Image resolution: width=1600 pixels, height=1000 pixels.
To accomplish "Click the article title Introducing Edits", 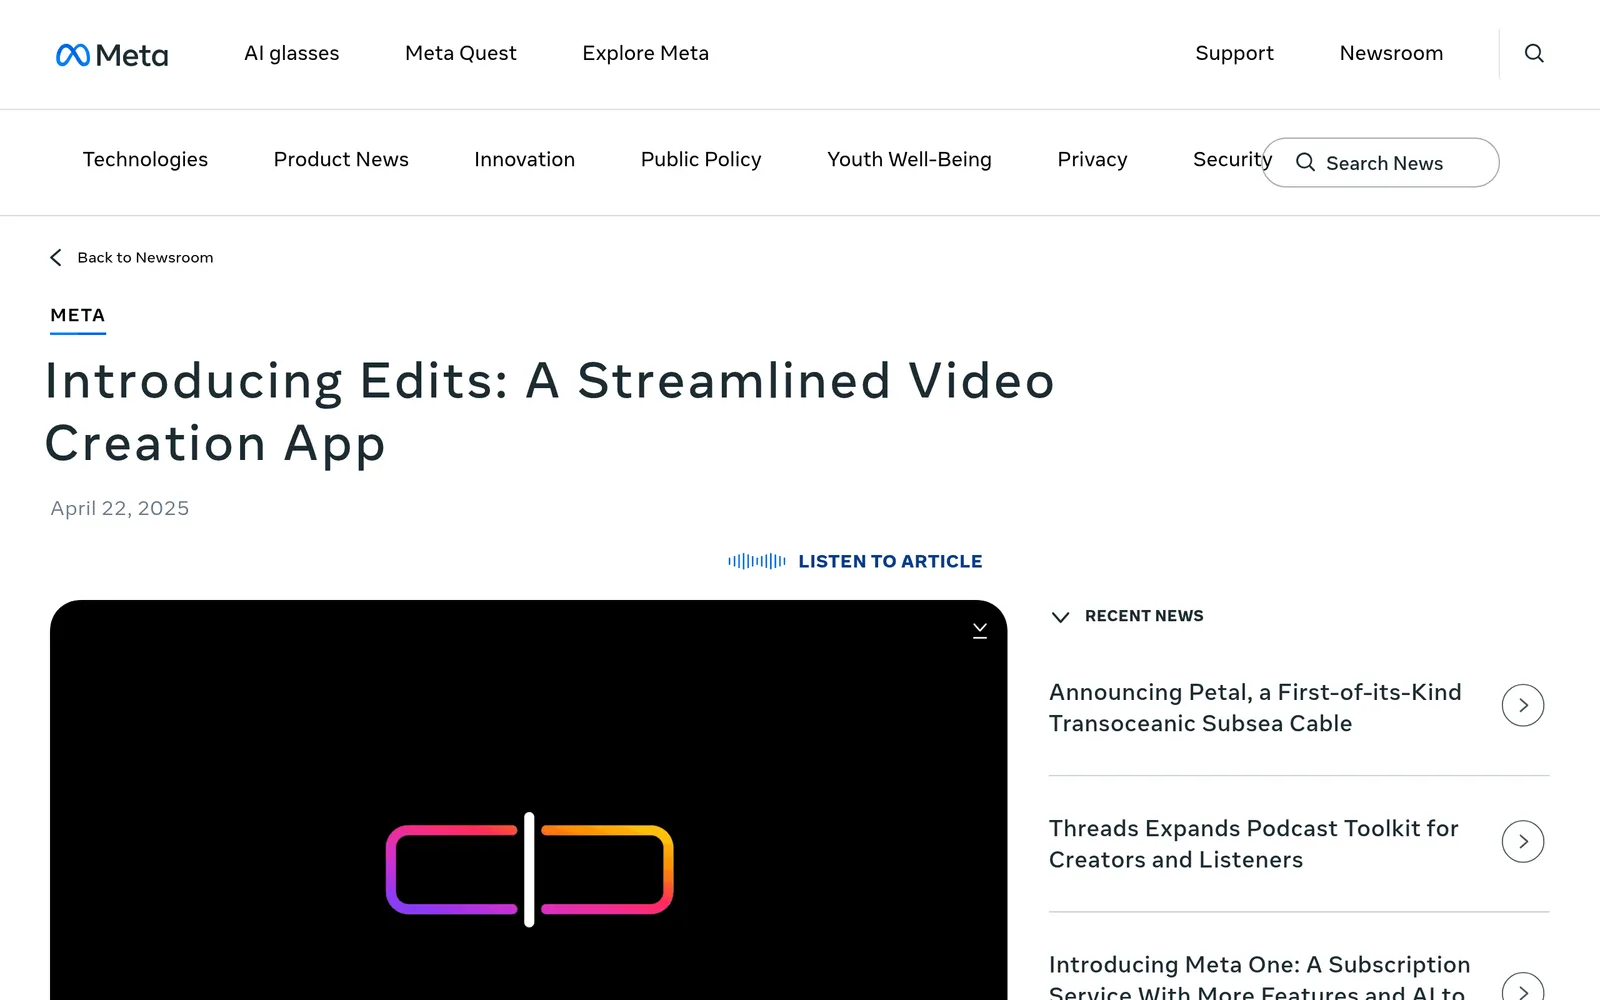I will [550, 411].
